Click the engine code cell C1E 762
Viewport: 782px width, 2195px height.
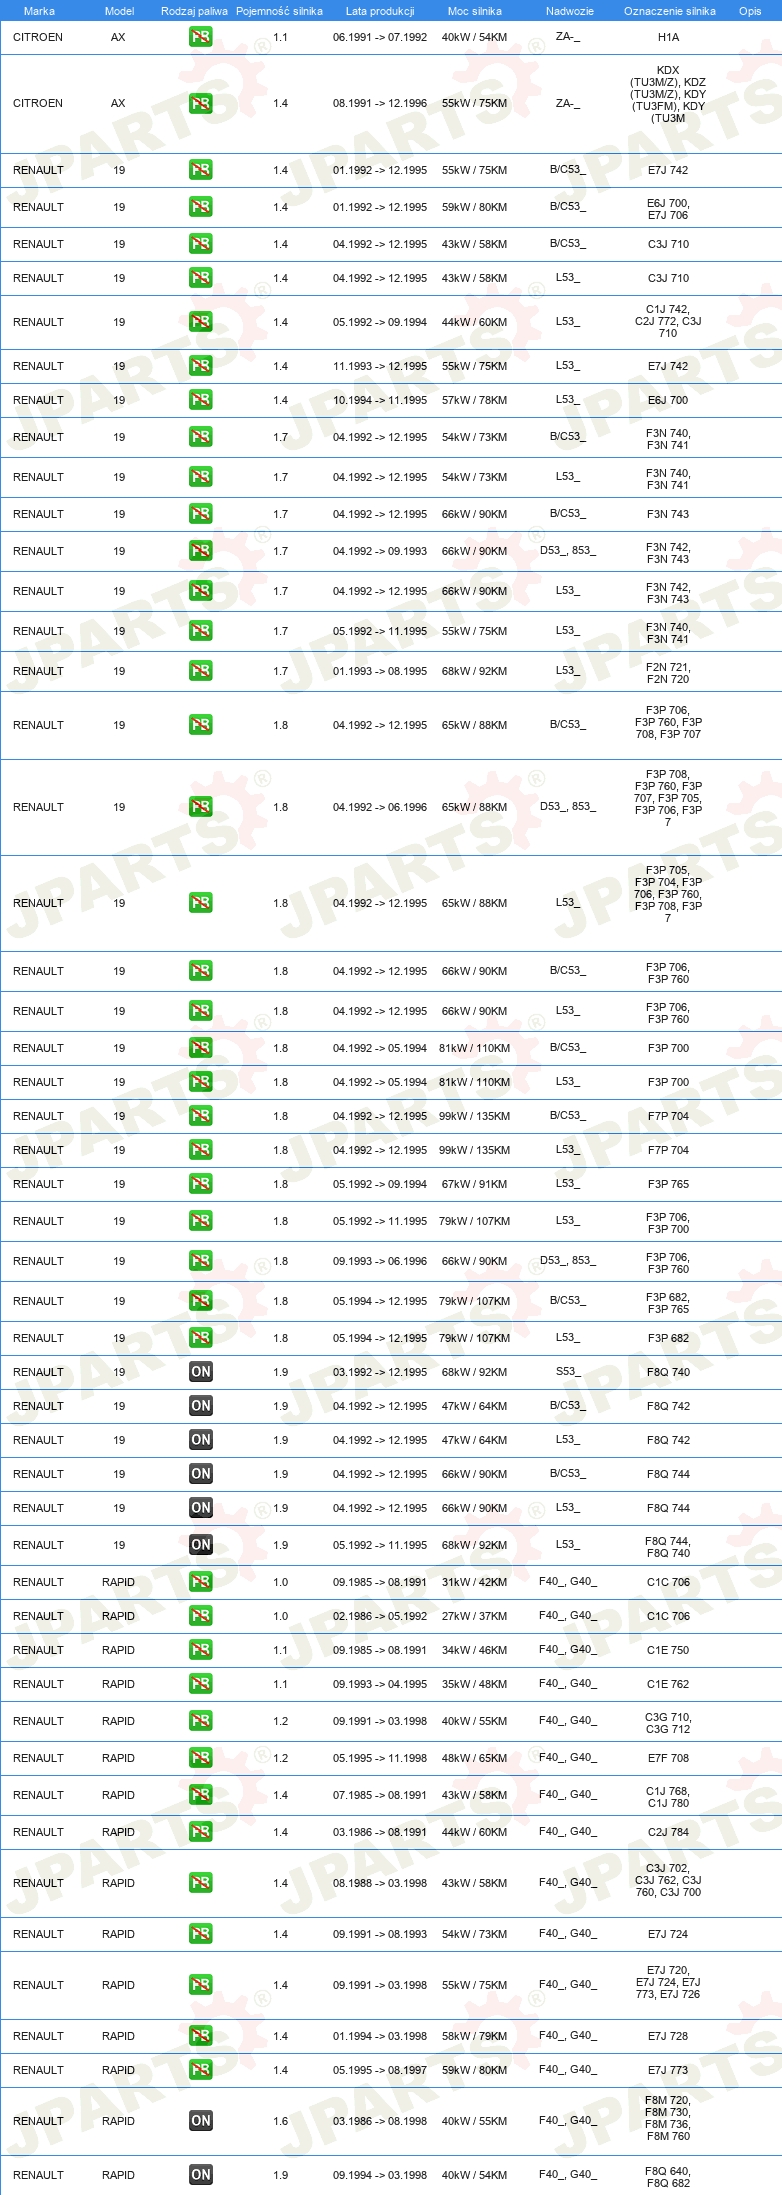tap(668, 1684)
